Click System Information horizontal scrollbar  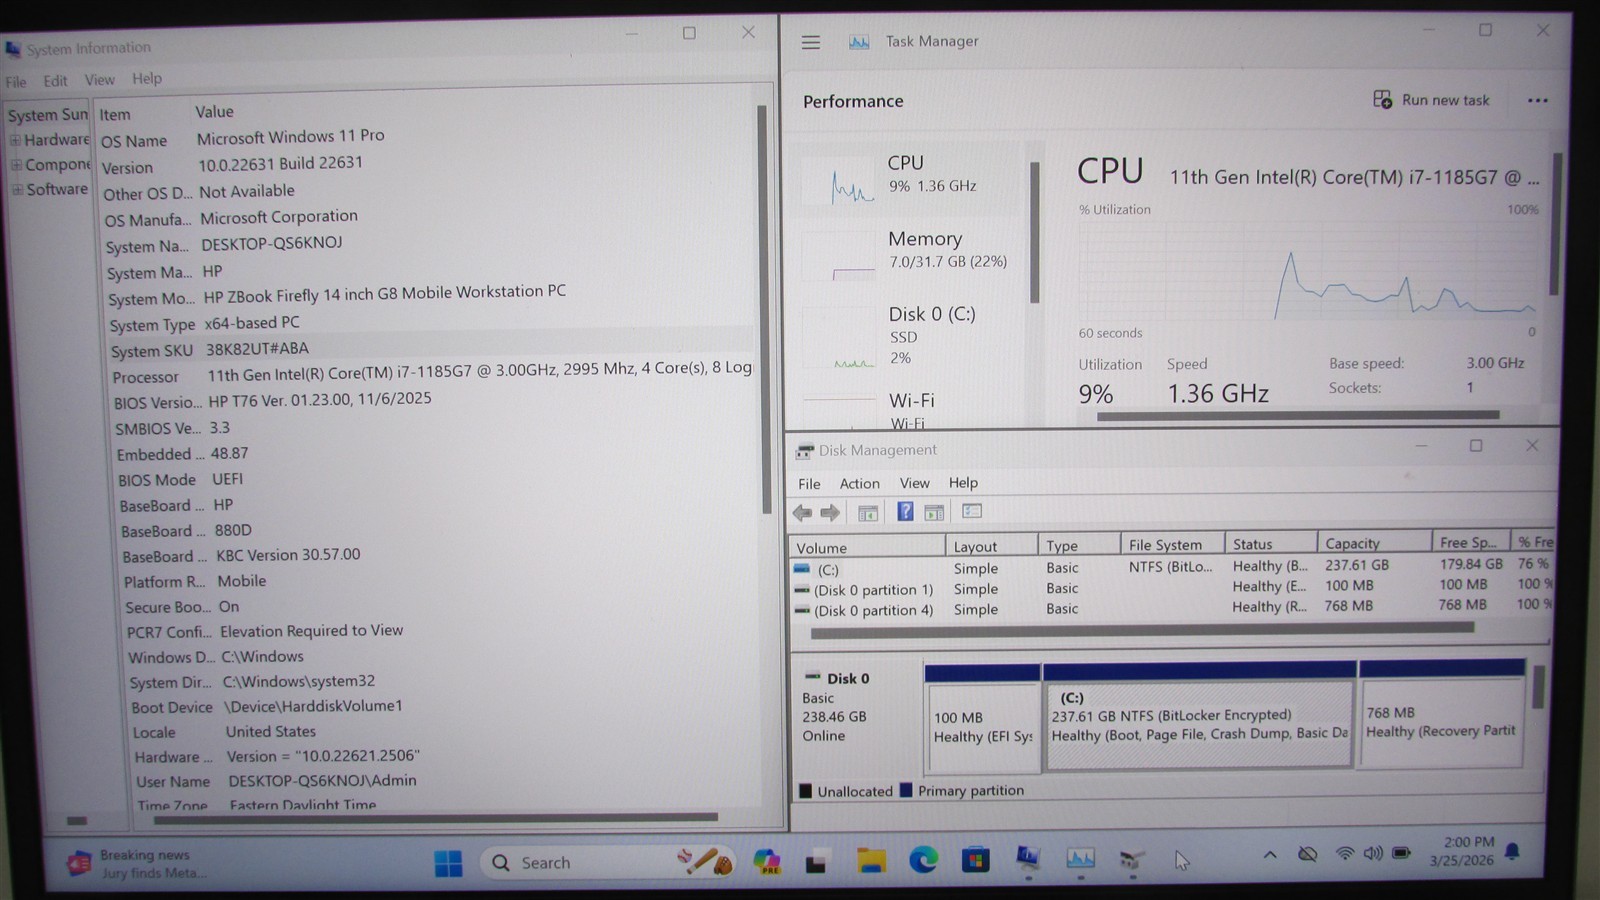coord(435,818)
